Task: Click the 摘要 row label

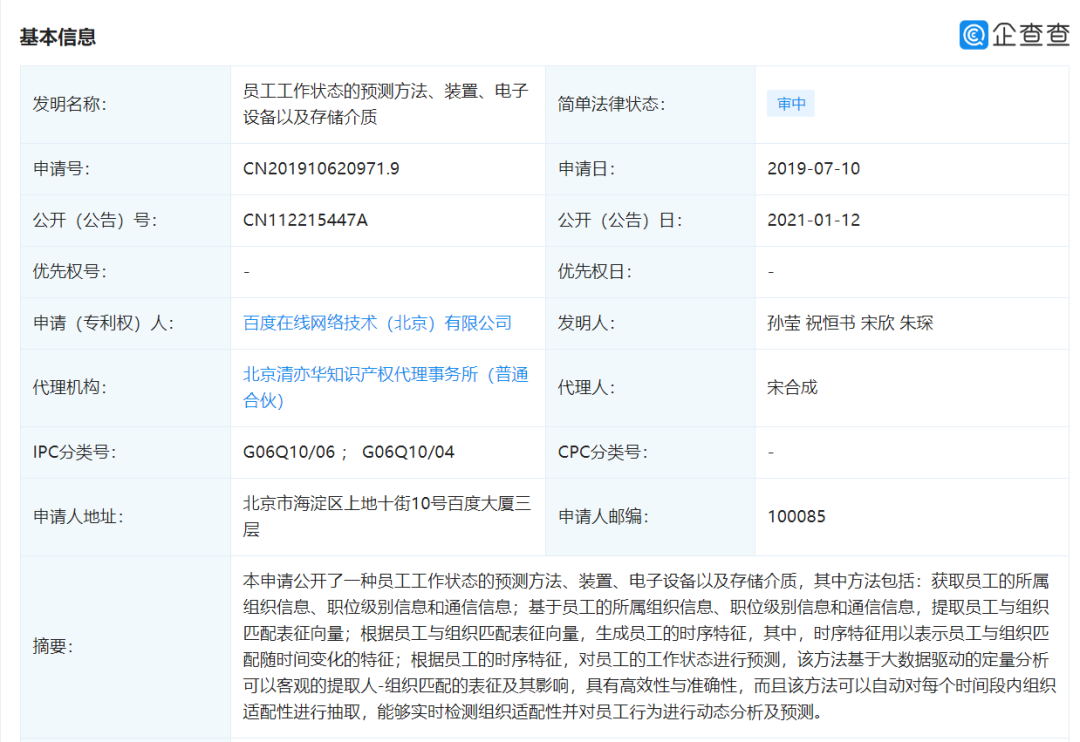Action: (53, 647)
